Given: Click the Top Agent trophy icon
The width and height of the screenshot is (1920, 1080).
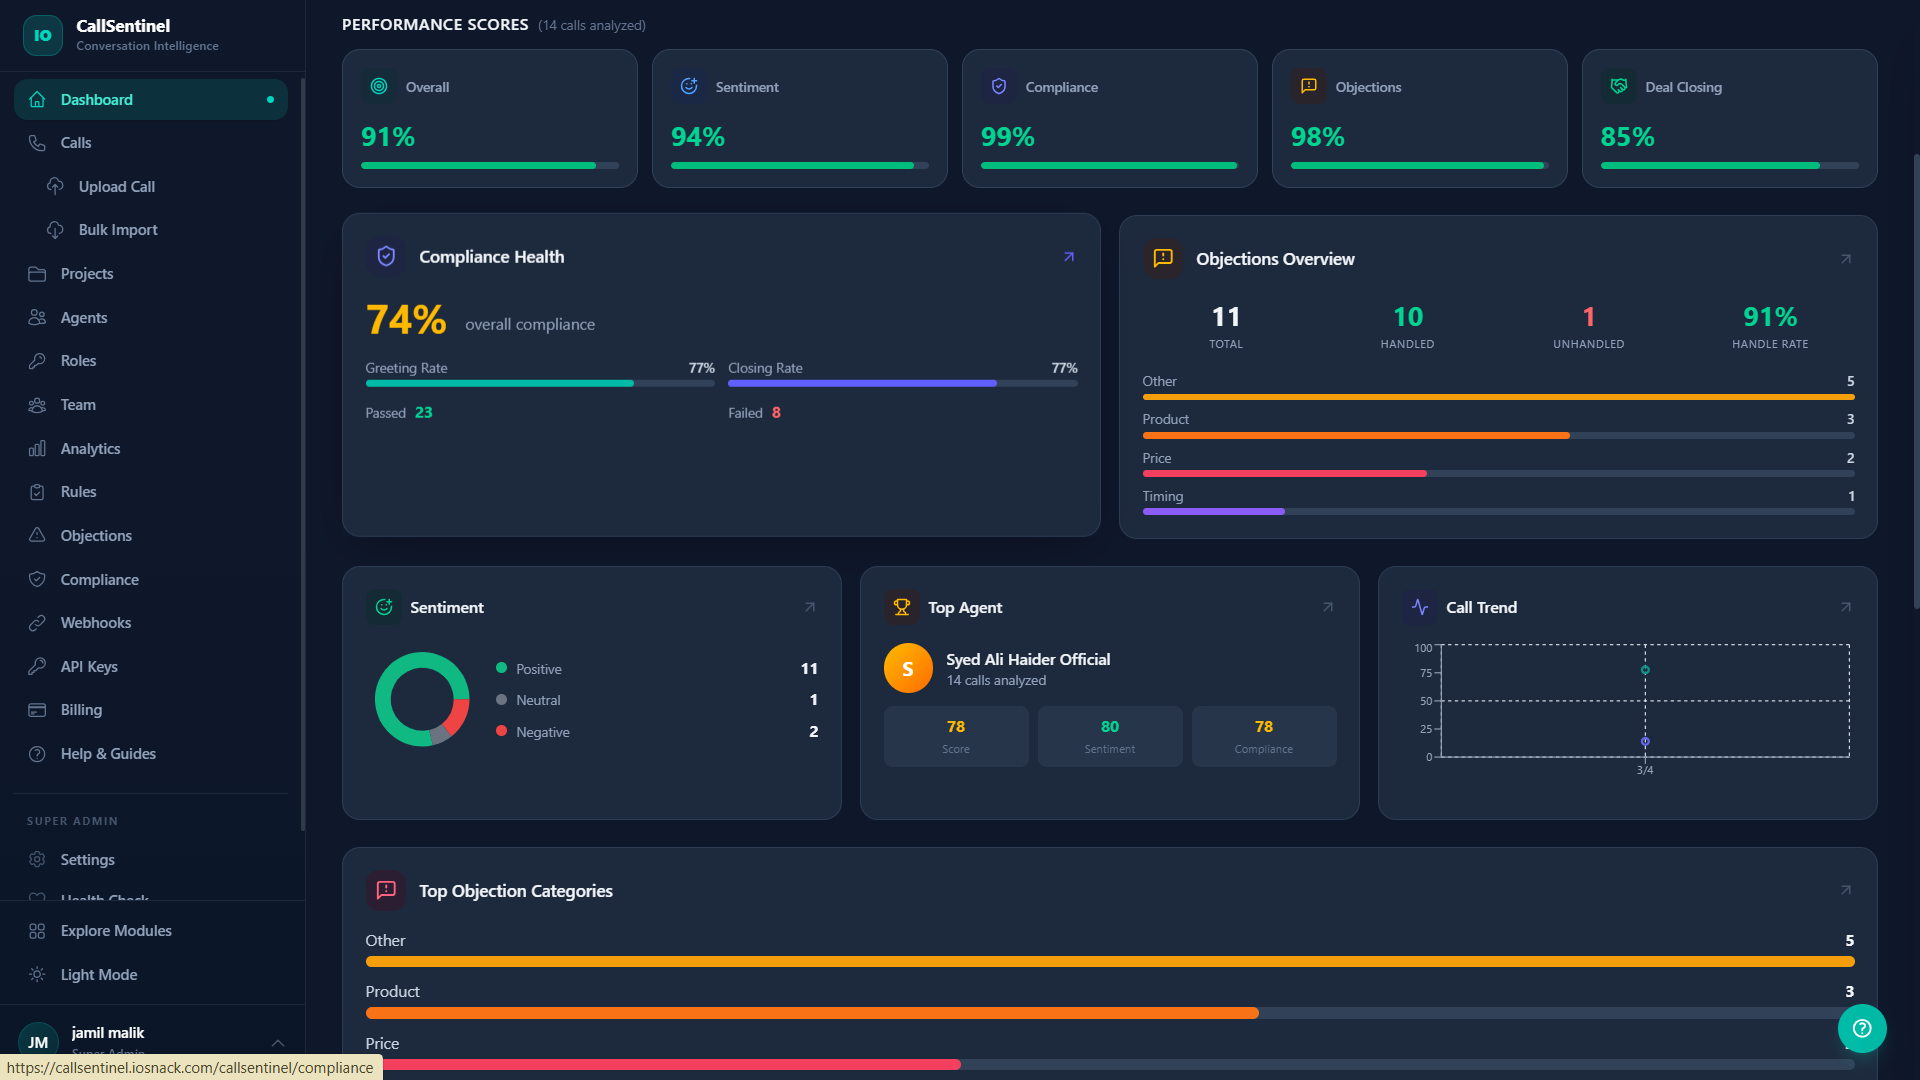Looking at the screenshot, I should coord(902,607).
